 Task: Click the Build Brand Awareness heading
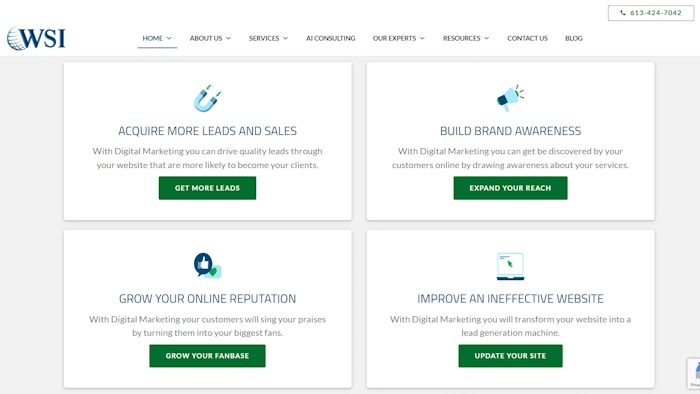point(510,131)
